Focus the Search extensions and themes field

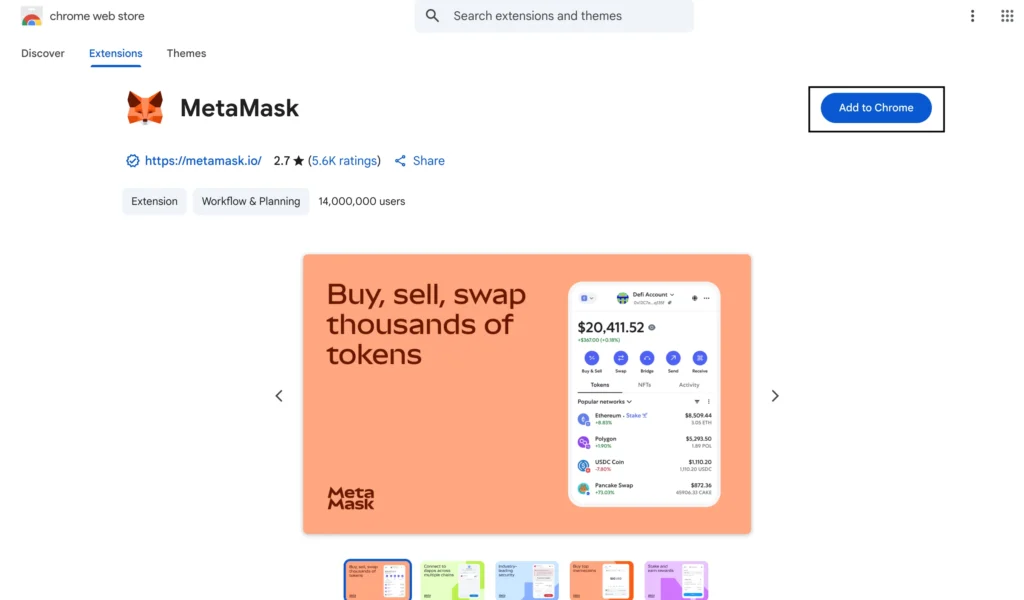554,16
